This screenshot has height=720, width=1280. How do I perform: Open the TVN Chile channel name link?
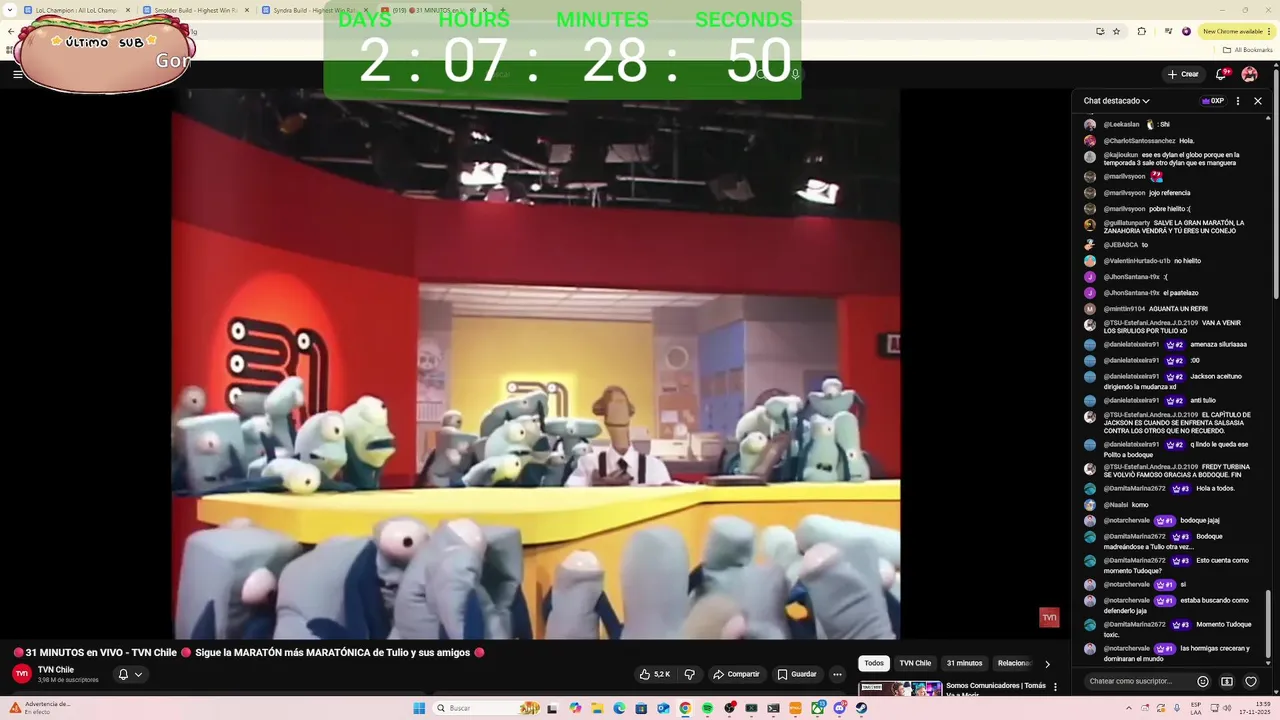56,670
